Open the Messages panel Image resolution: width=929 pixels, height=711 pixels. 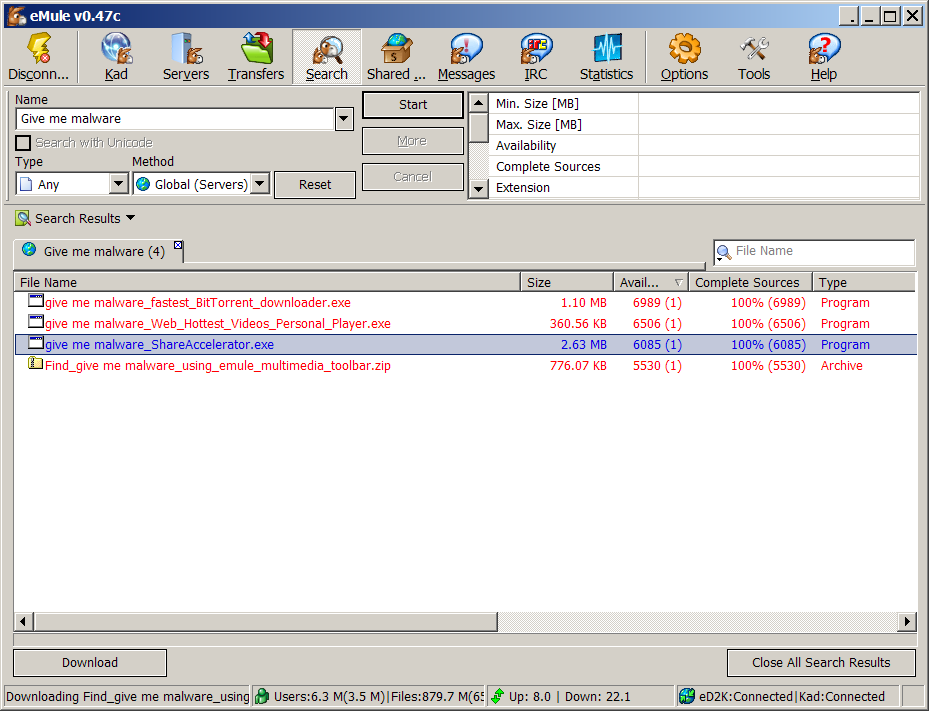466,57
